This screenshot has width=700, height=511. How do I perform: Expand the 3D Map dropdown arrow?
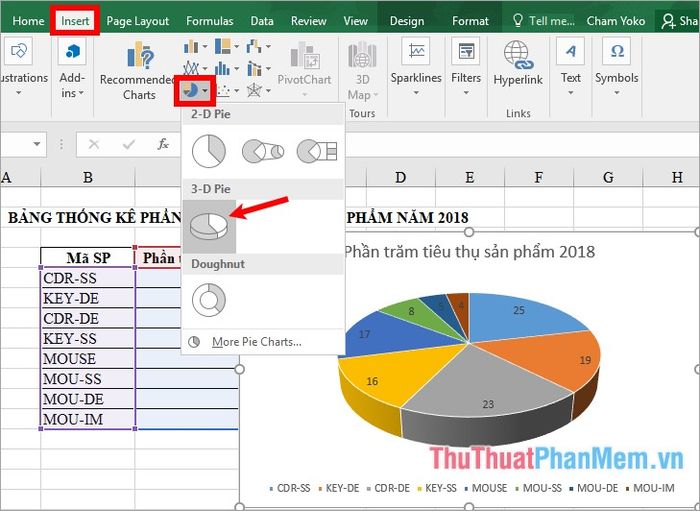click(376, 95)
